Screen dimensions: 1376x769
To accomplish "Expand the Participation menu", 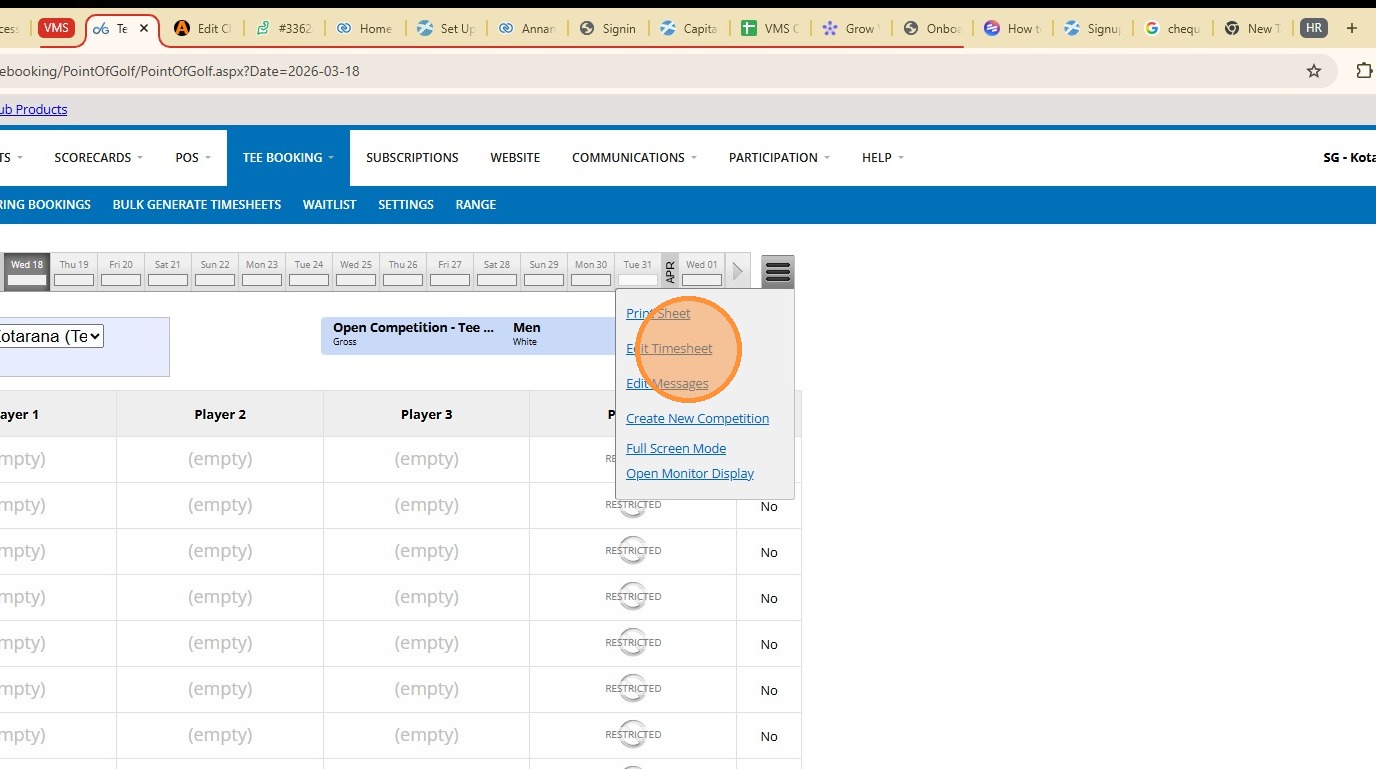I will [x=779, y=158].
